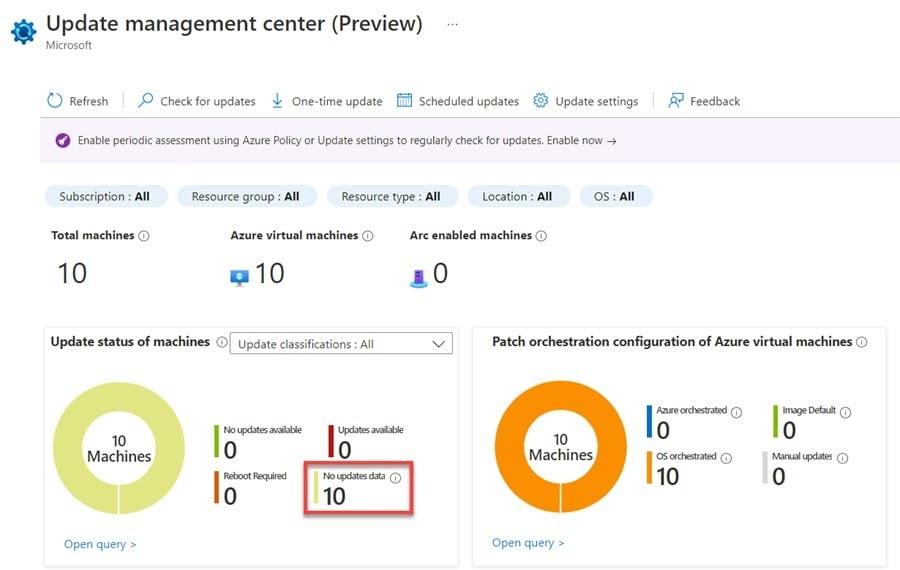This screenshot has height=570, width=900.
Task: Open query under Patch orchestration chart
Action: click(528, 543)
